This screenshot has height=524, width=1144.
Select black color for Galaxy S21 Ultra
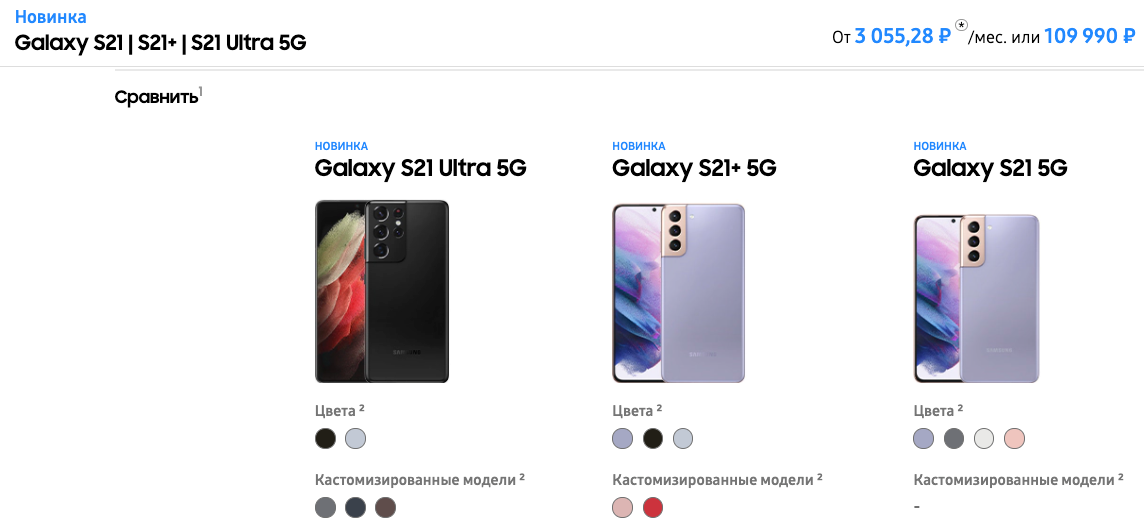tap(325, 438)
